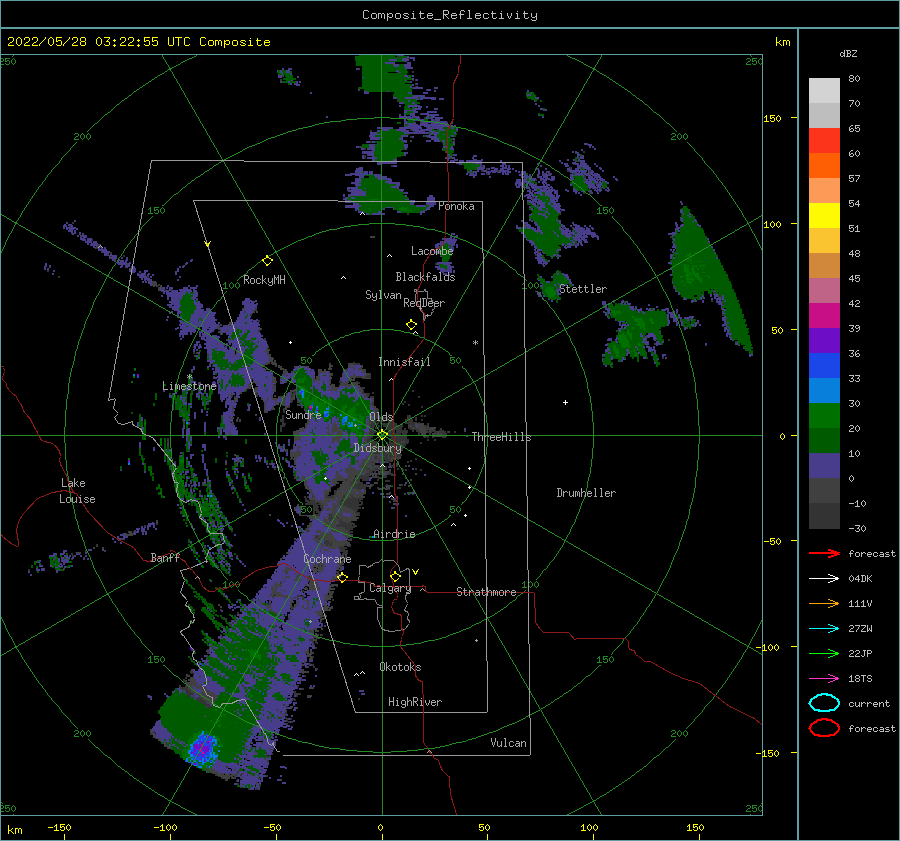Pick the dark orange 57-60 dBZ swatch

click(x=824, y=165)
